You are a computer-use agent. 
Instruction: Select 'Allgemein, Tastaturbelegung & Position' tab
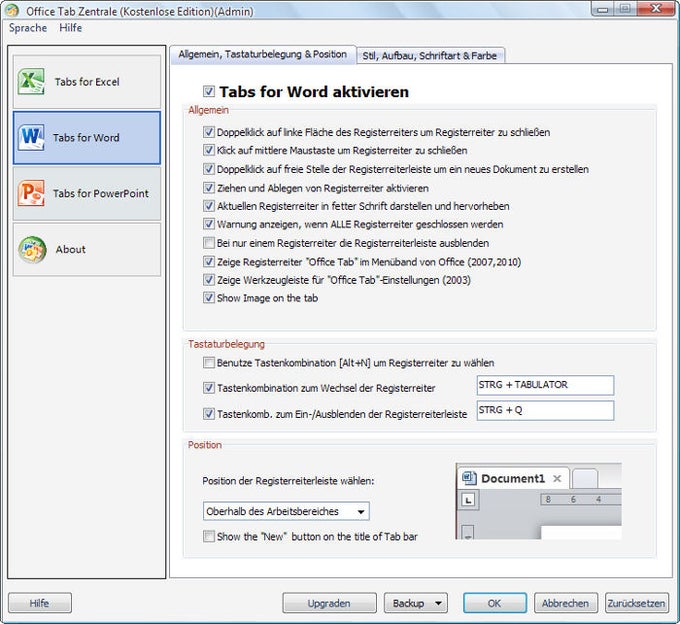[263, 55]
